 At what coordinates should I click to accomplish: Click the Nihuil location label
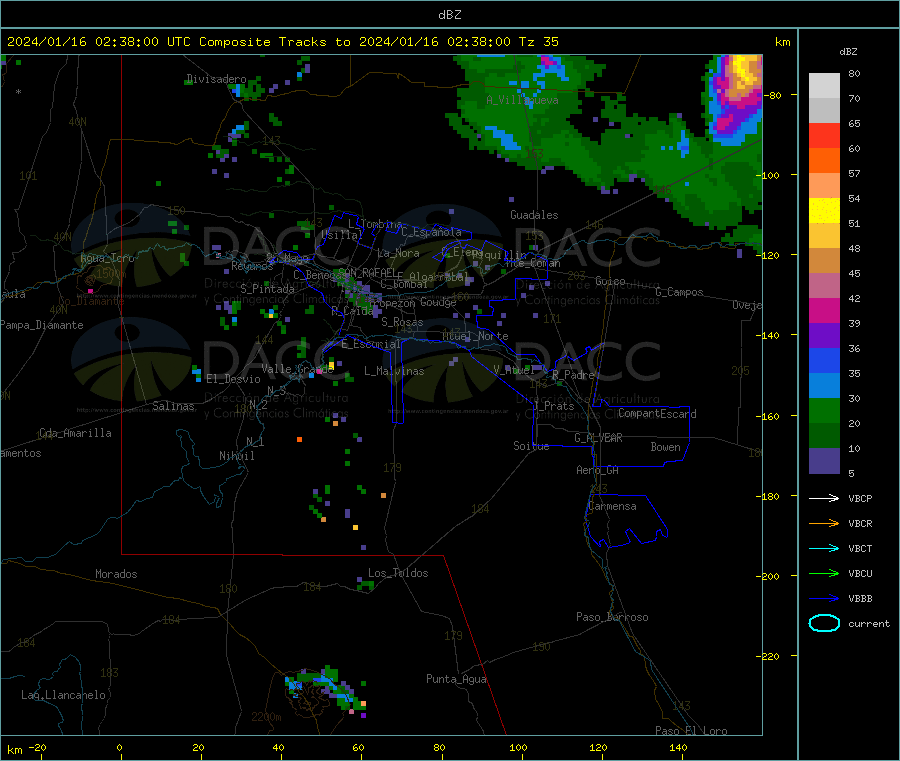236,456
